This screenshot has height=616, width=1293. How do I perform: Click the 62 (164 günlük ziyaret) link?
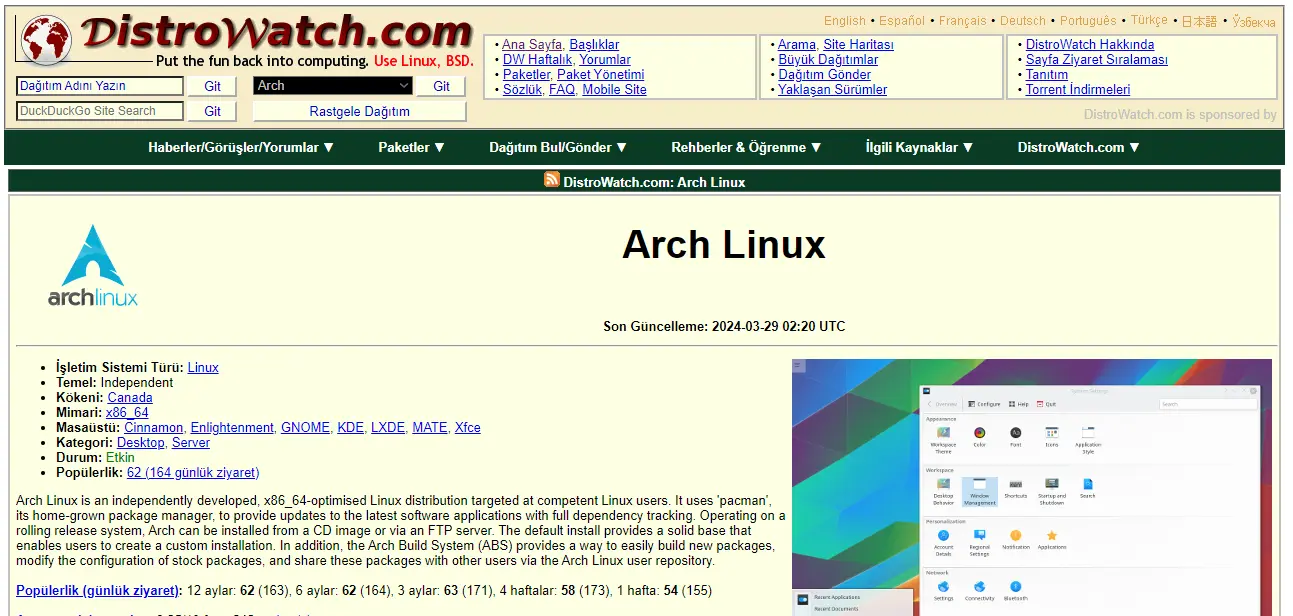click(x=193, y=473)
